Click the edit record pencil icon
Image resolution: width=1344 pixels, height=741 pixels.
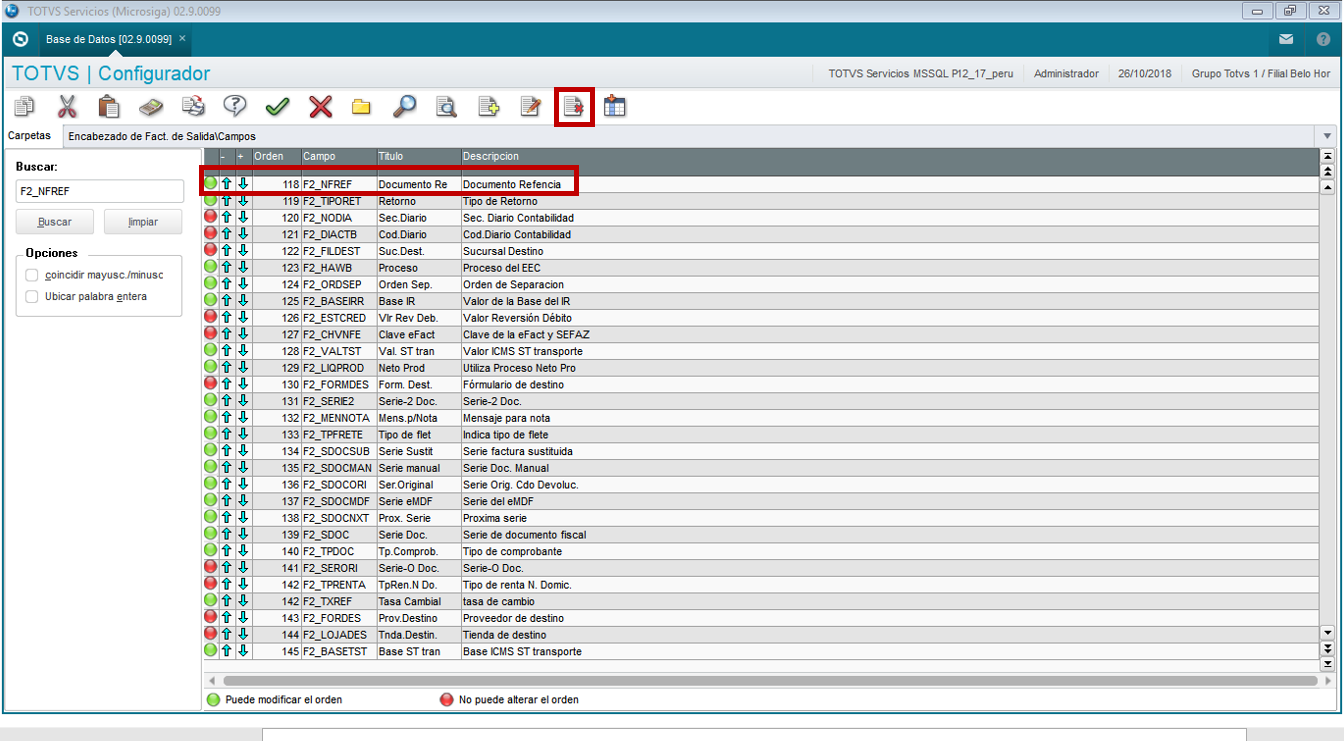(x=530, y=106)
